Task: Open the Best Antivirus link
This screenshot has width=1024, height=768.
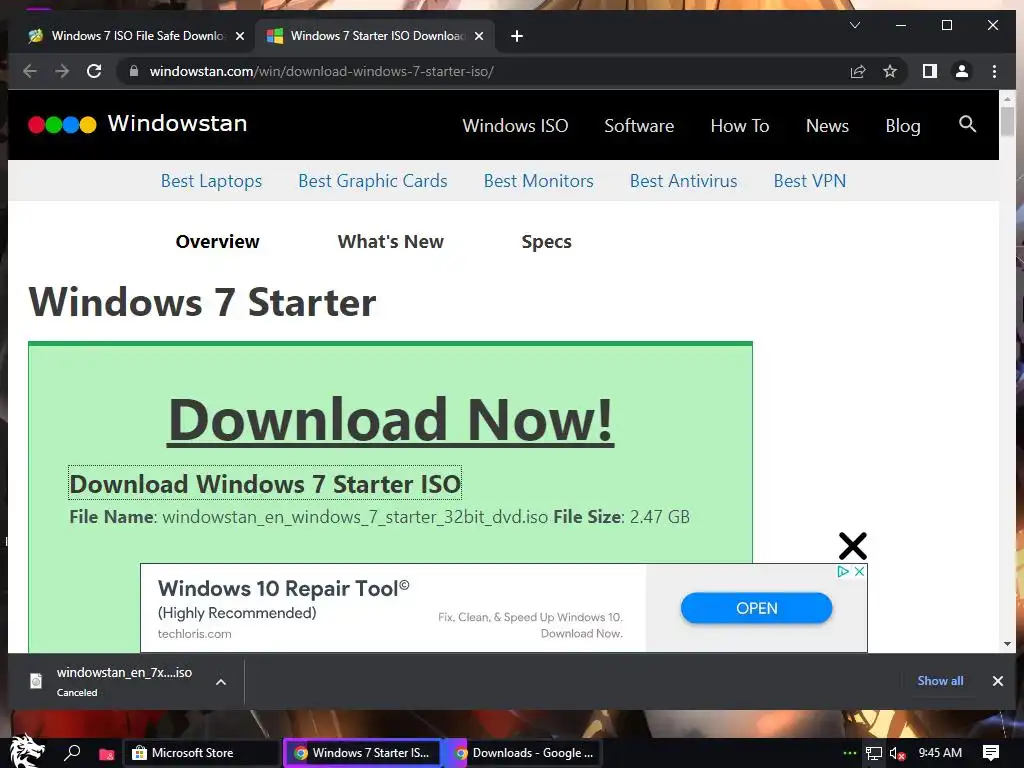Action: (683, 181)
